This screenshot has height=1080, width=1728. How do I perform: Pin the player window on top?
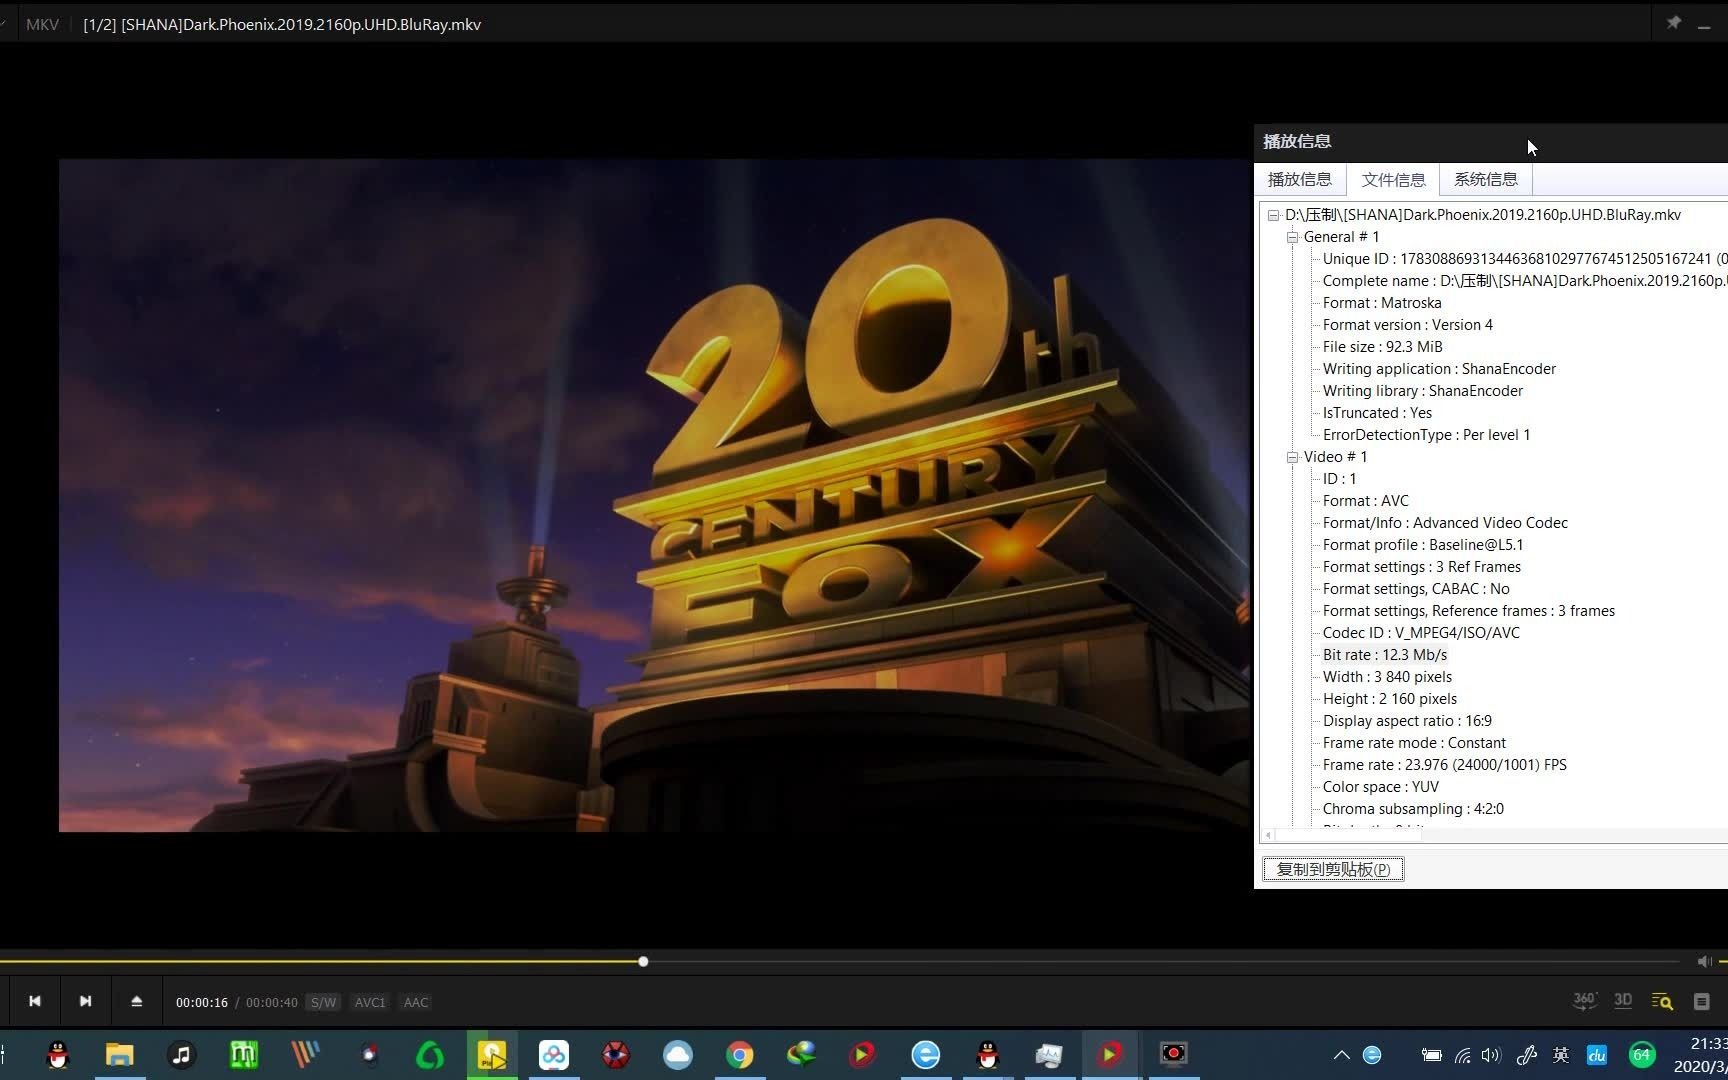click(1673, 23)
